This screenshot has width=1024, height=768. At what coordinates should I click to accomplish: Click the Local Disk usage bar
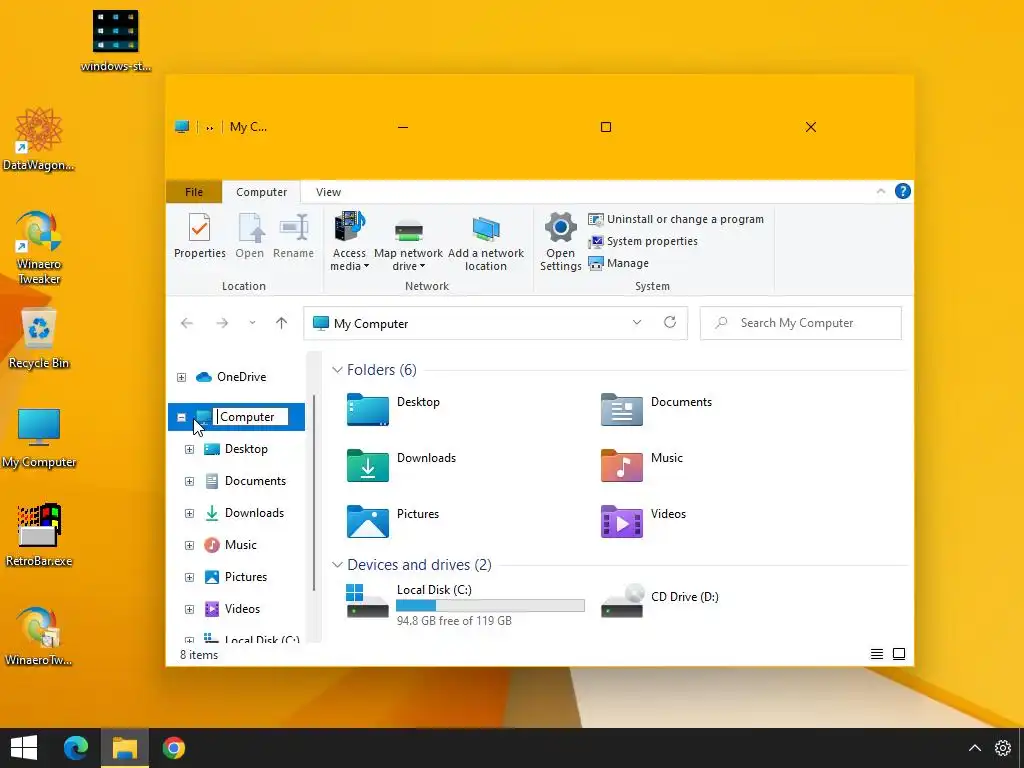(x=490, y=605)
